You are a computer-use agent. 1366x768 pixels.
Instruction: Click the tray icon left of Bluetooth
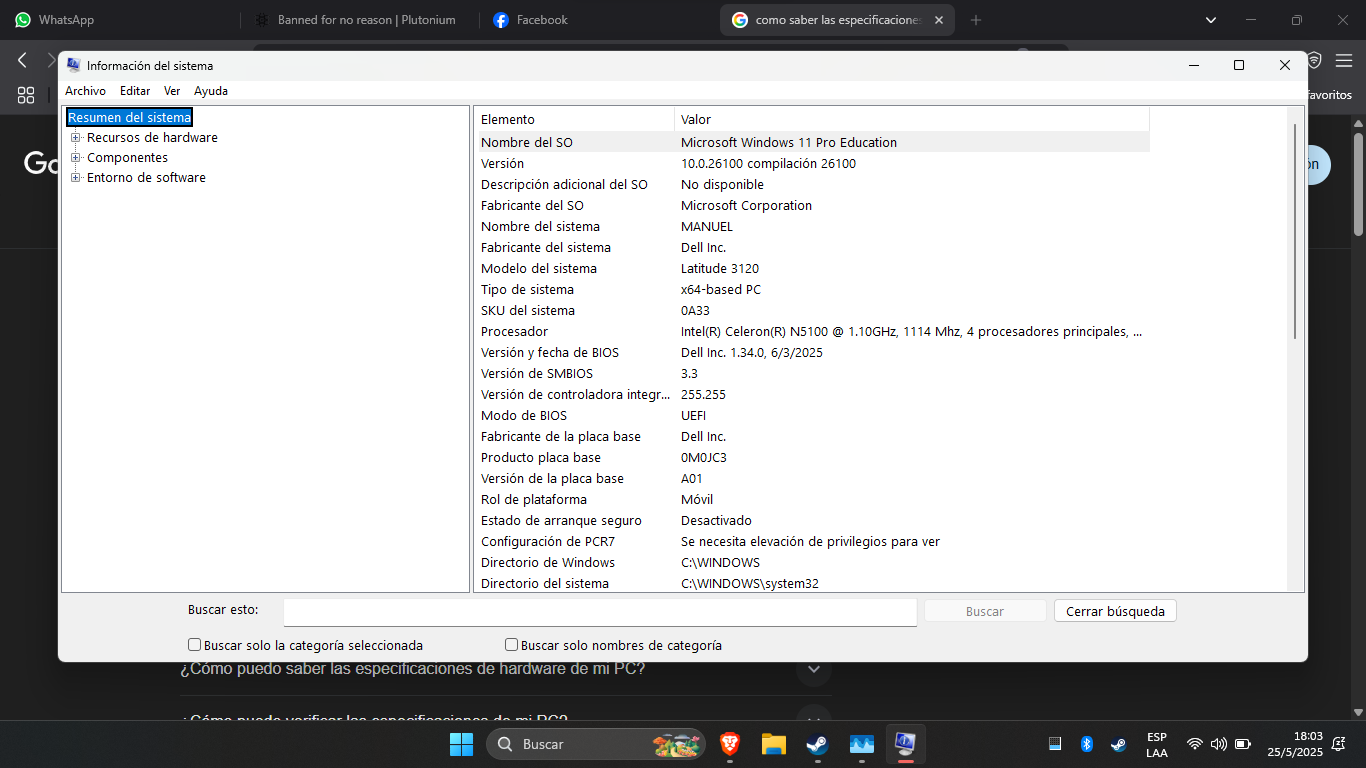(x=1054, y=744)
